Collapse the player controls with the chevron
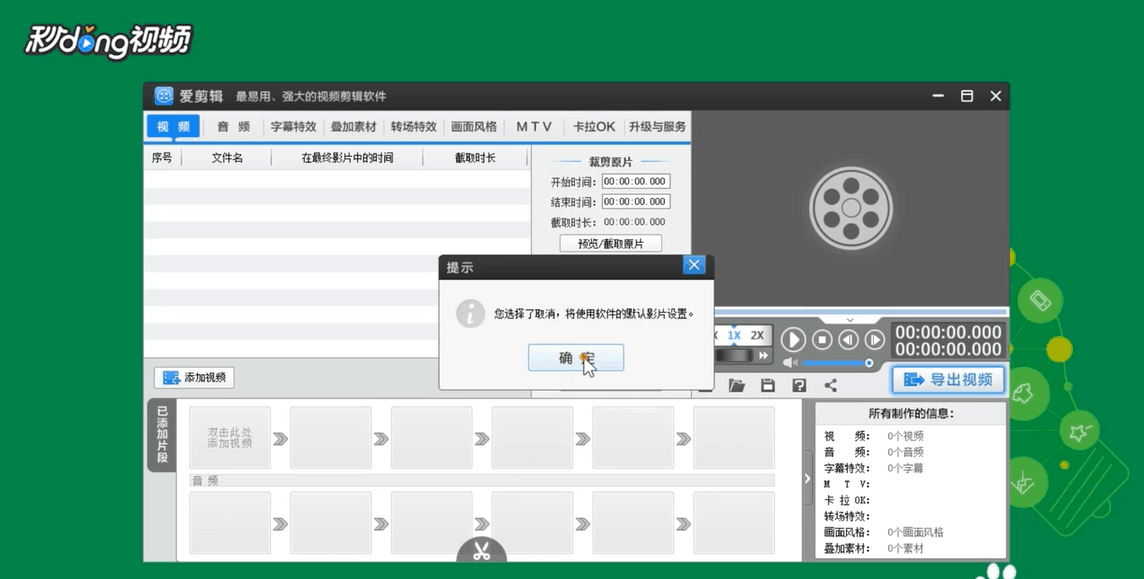1144x579 pixels. click(850, 320)
